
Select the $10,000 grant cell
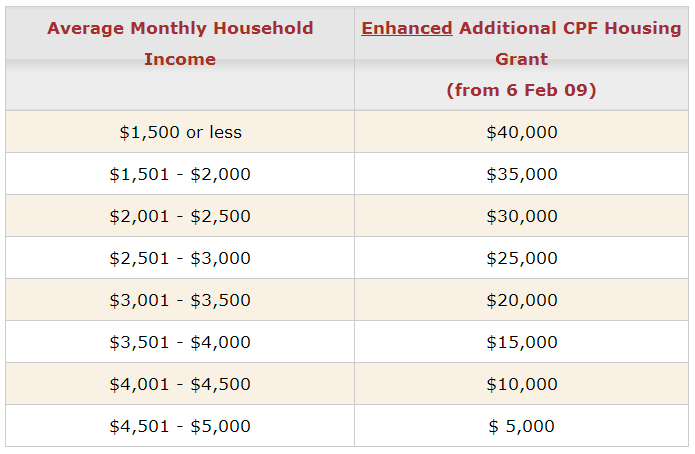[x=521, y=384]
